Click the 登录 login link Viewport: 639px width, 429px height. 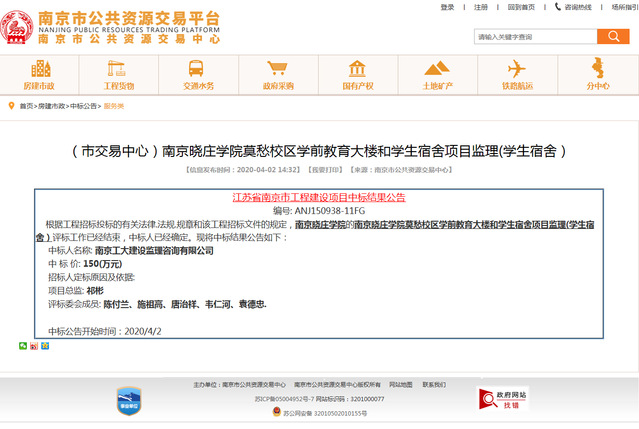click(447, 7)
